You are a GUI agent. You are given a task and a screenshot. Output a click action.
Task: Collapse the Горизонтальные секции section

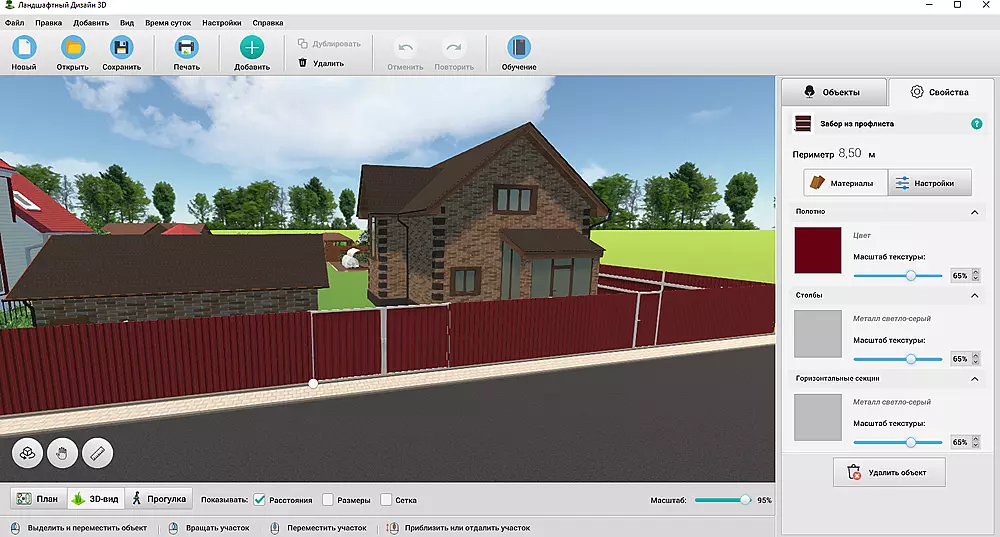[x=975, y=380]
